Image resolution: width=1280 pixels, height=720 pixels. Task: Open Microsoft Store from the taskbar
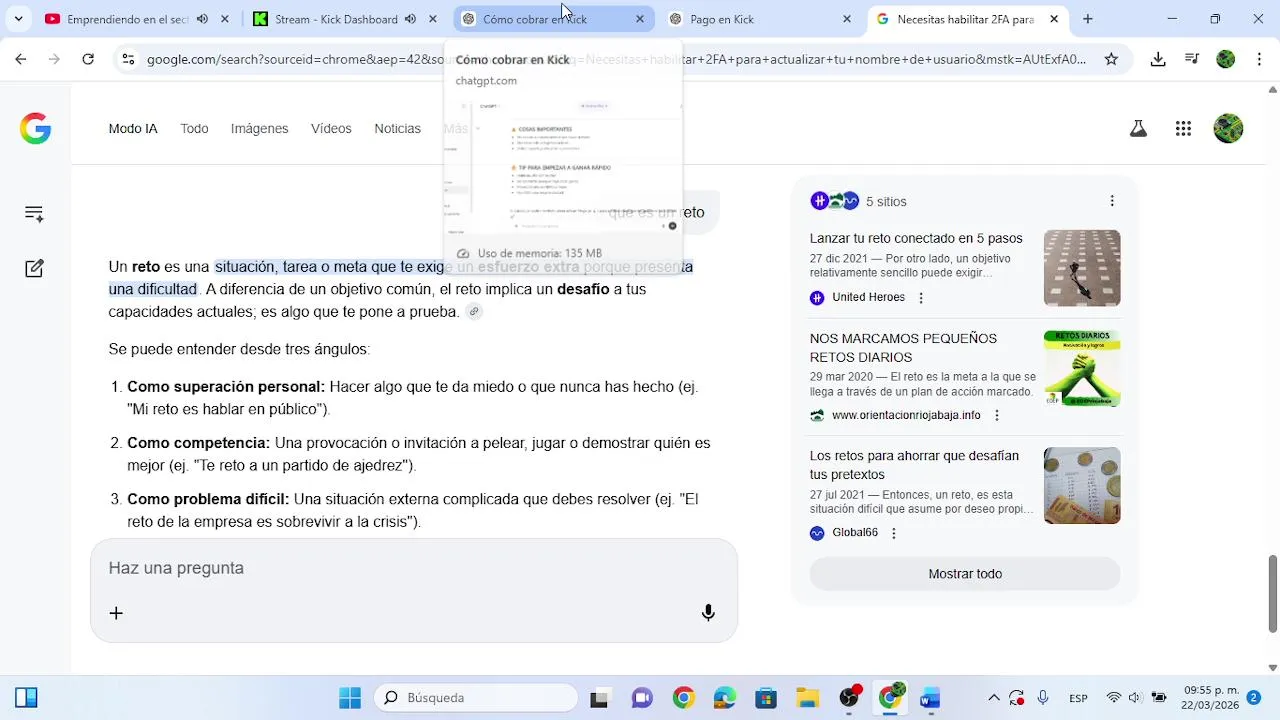(x=766, y=698)
